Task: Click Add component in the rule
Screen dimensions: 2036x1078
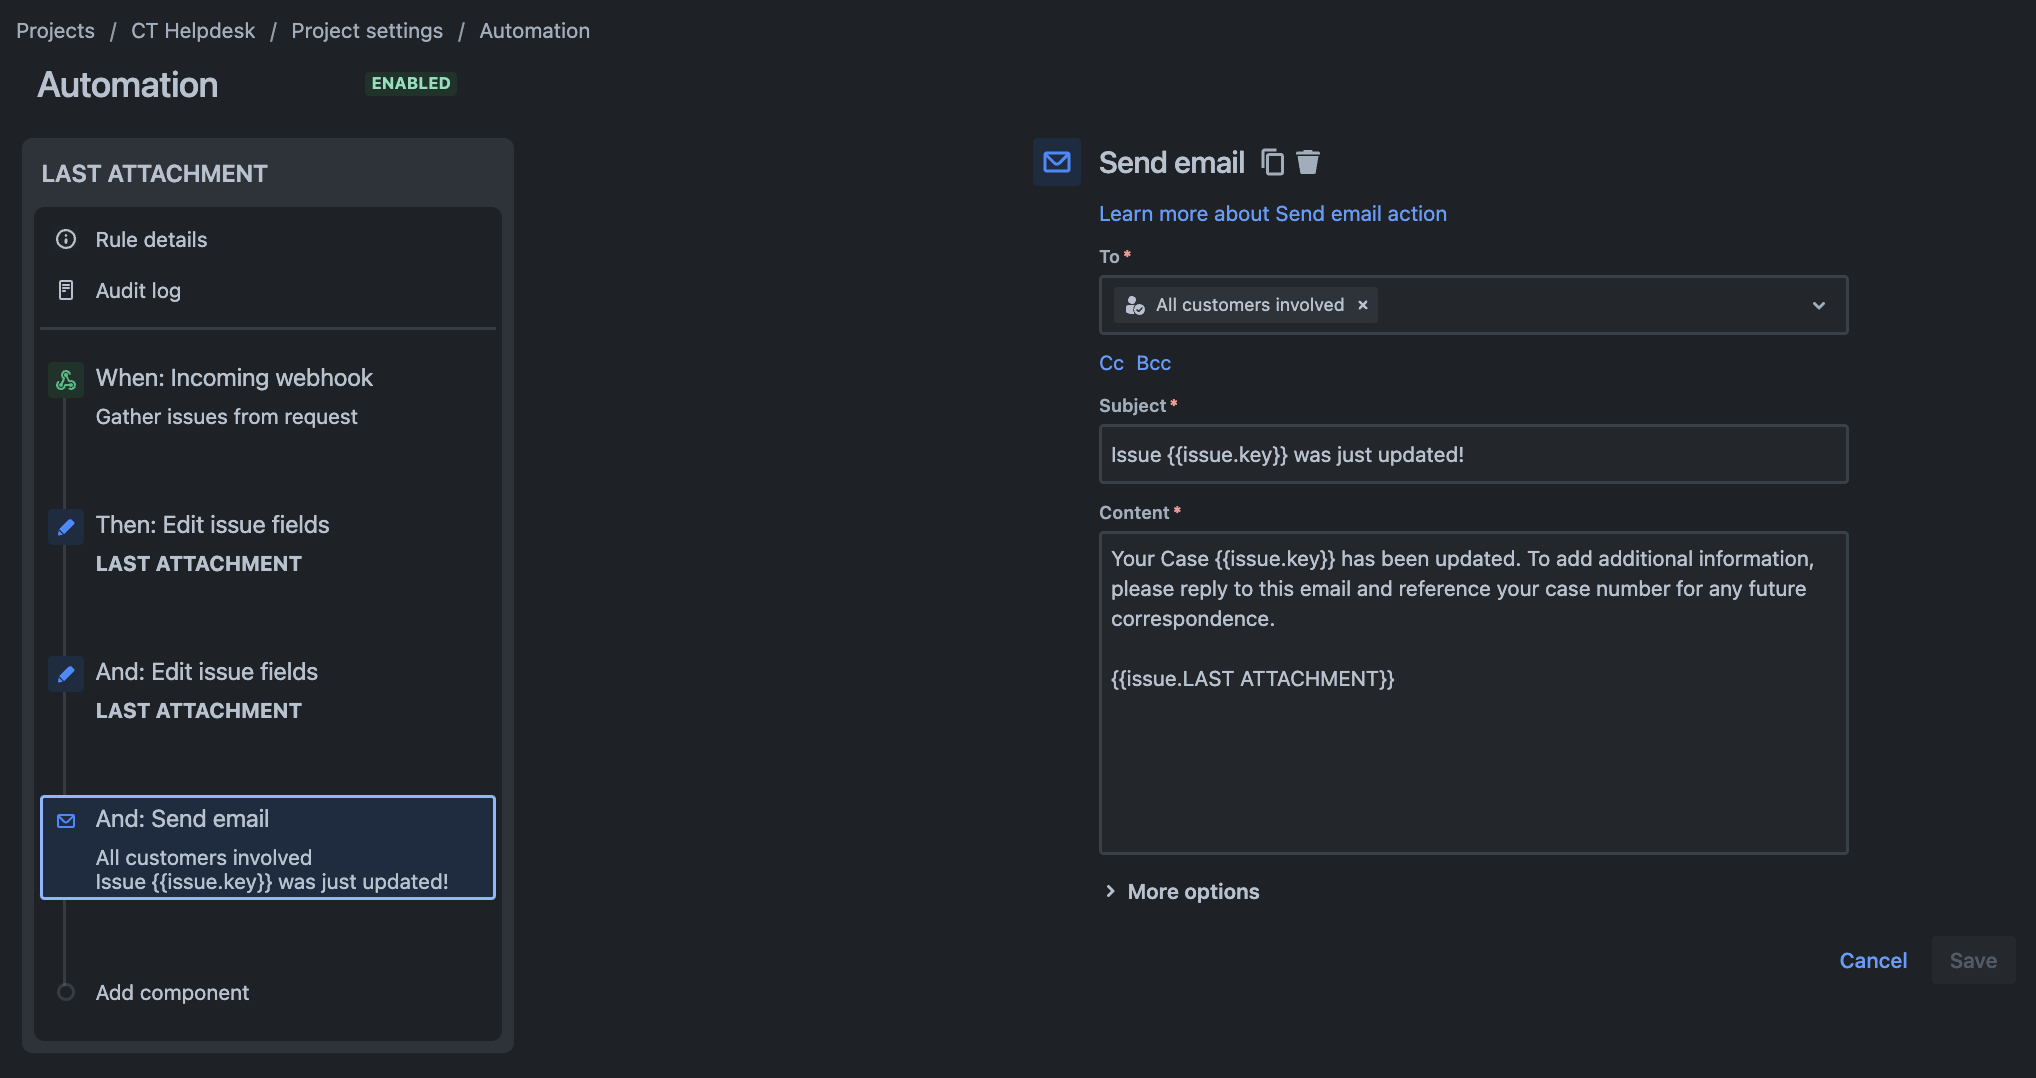Action: coord(172,992)
